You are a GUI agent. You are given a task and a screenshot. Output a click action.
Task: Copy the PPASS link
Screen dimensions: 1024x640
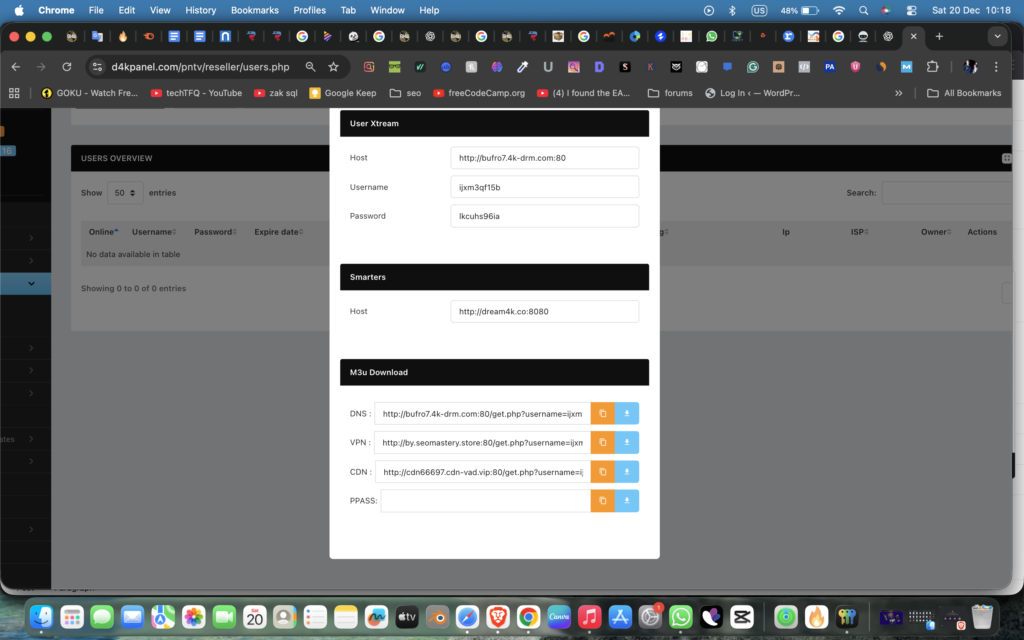point(602,501)
